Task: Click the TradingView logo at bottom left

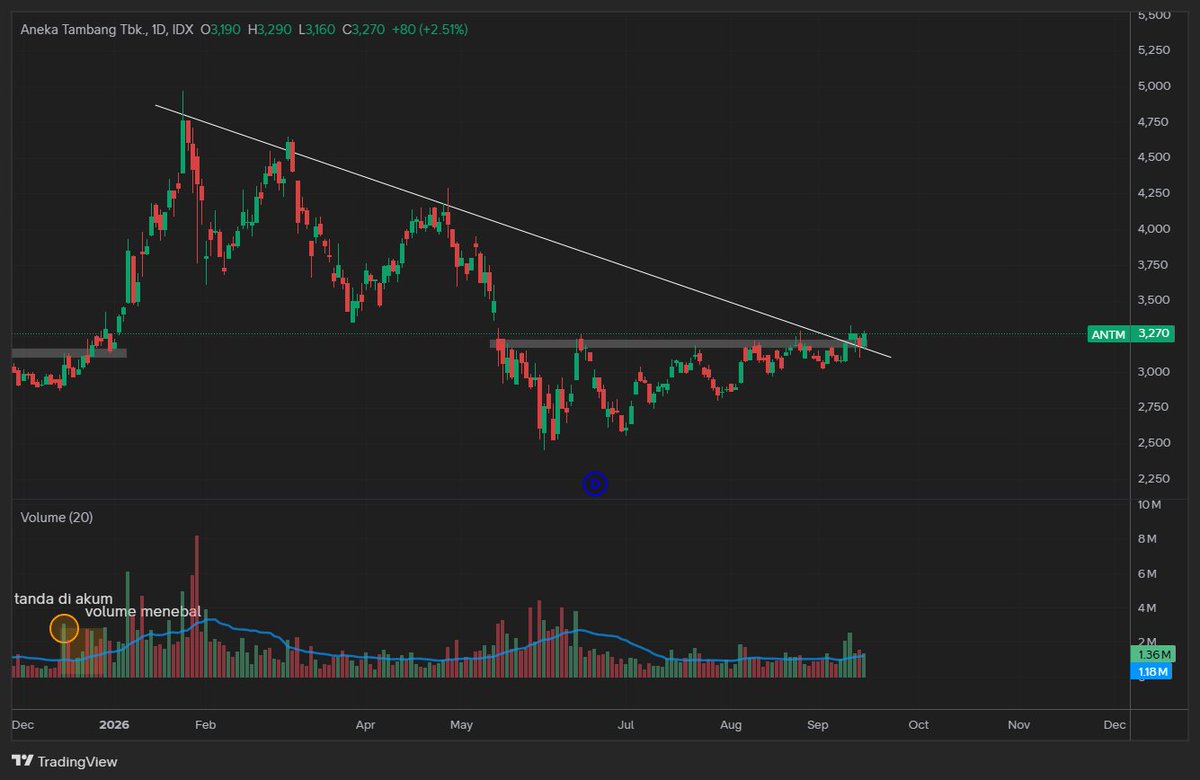Action: pyautogui.click(x=65, y=762)
